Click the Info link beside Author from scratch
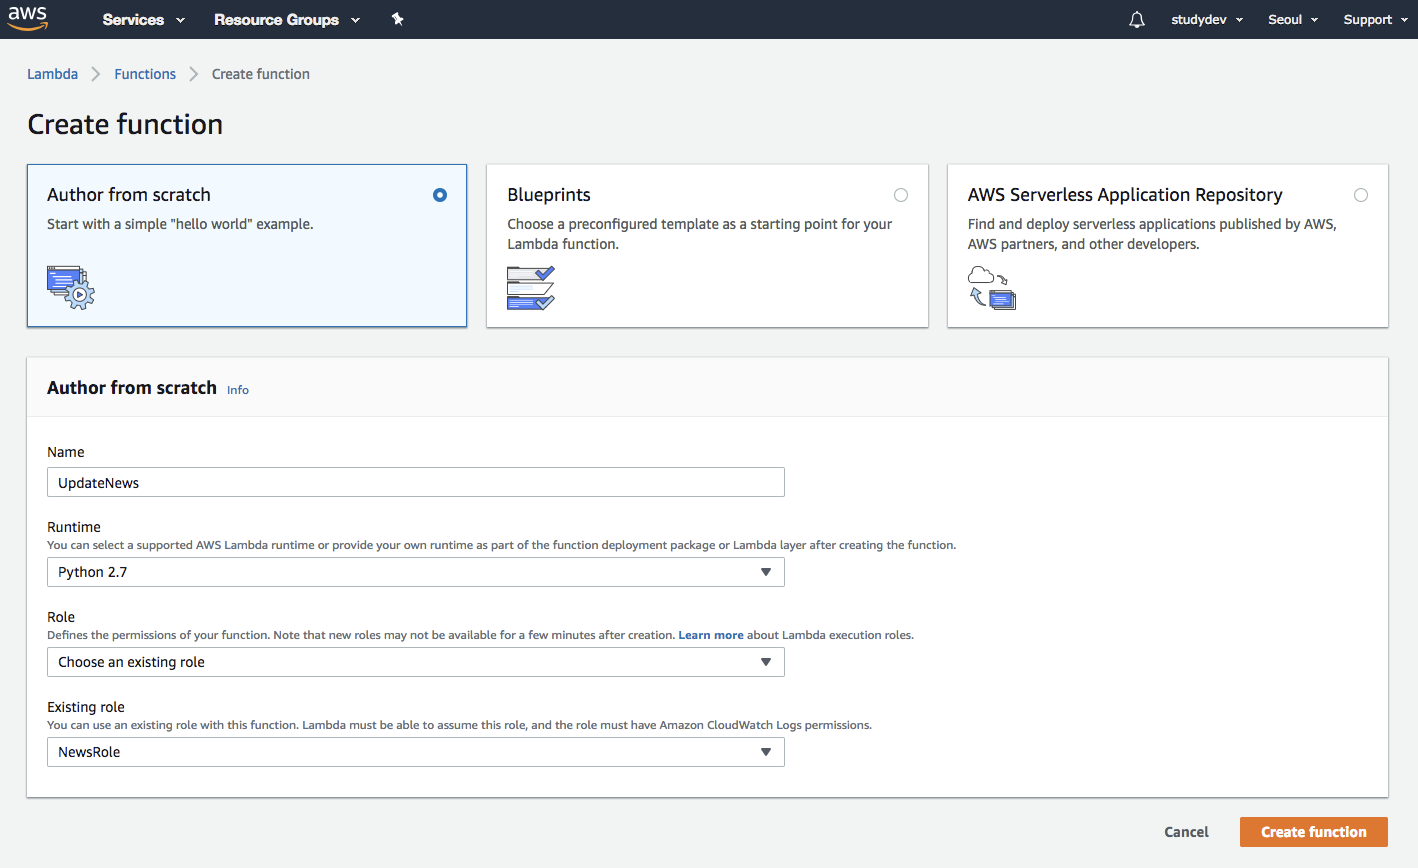Image resolution: width=1418 pixels, height=868 pixels. pos(238,390)
